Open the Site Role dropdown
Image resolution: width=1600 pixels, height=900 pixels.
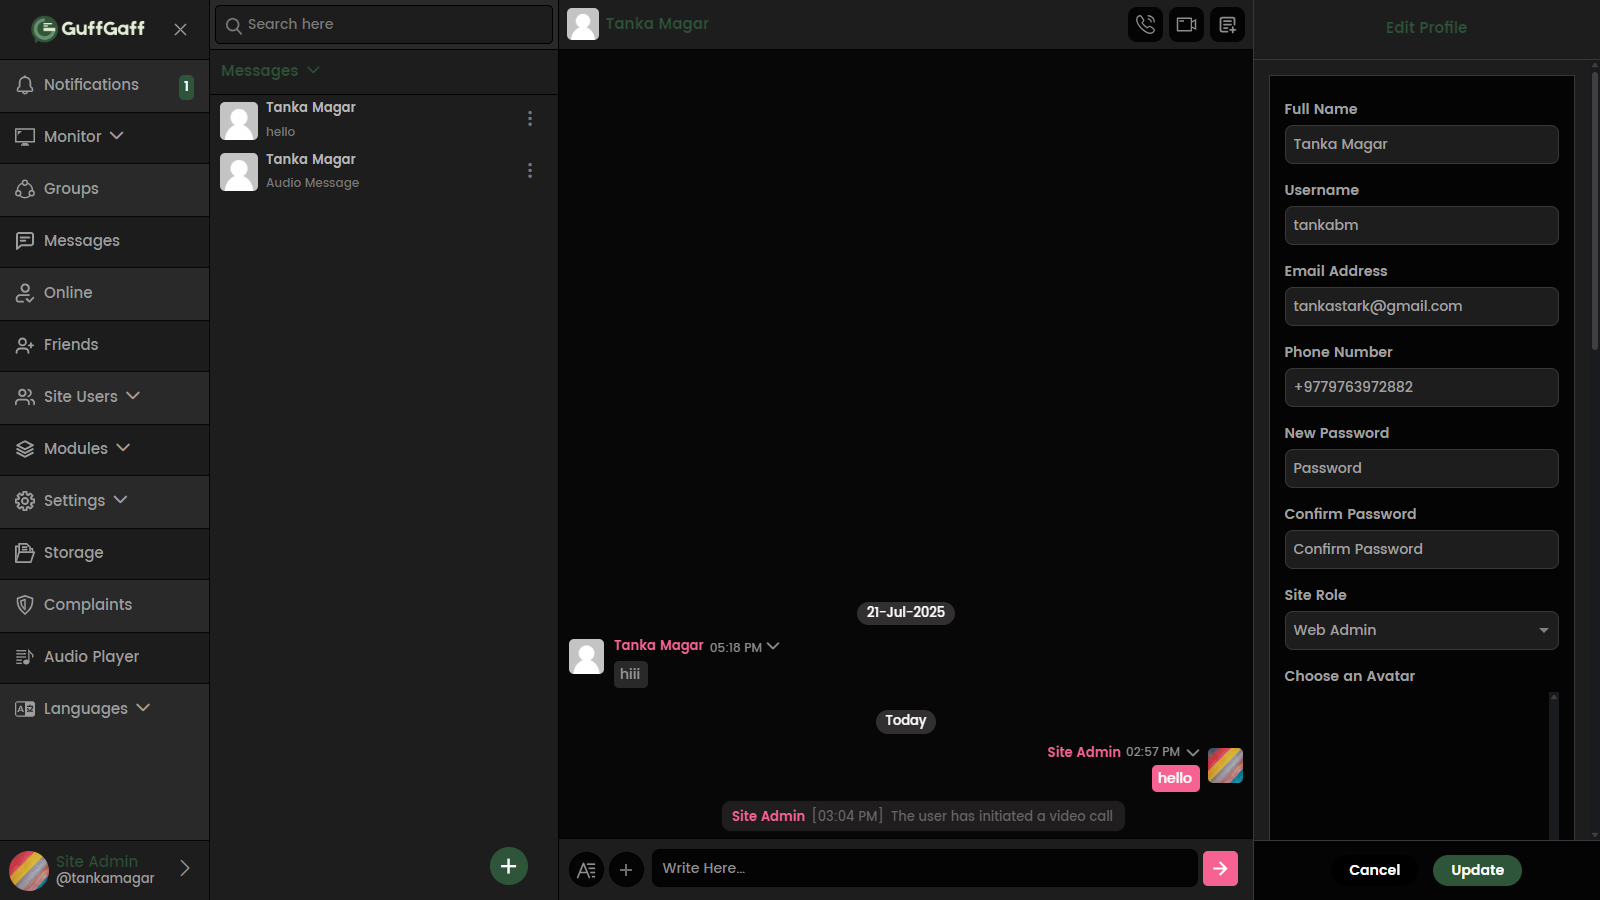point(1420,631)
